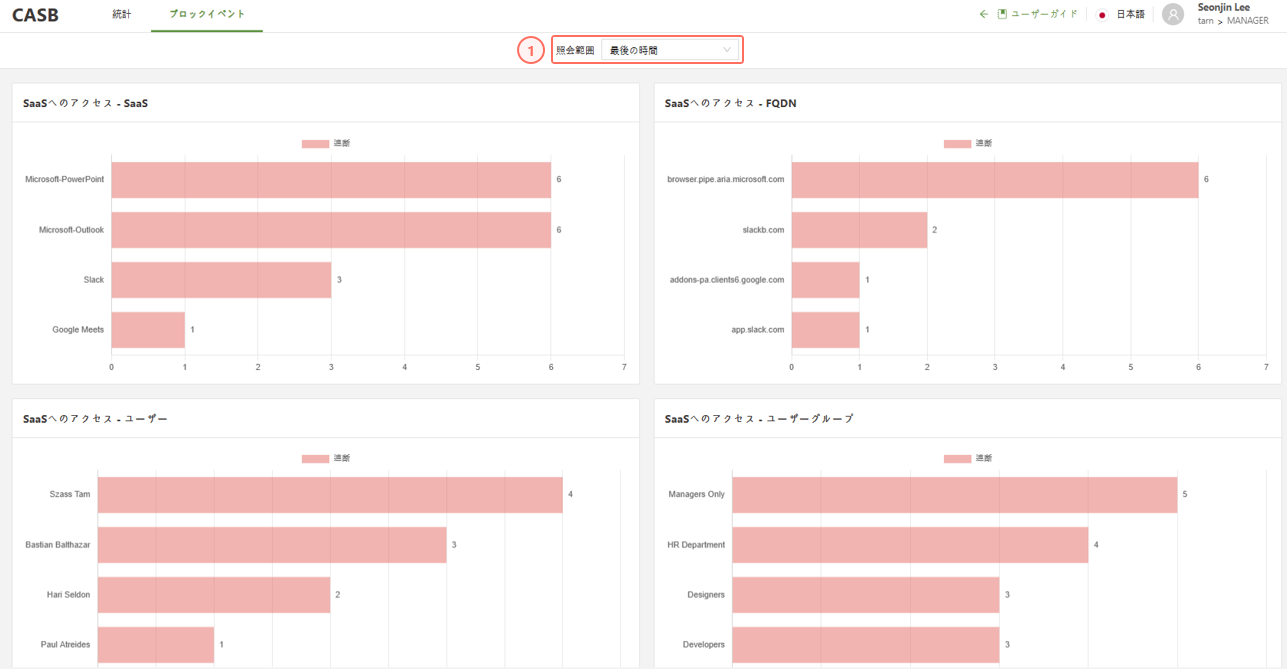Select the ブロックイベント tab
The width and height of the screenshot is (1287, 669).
(x=207, y=15)
